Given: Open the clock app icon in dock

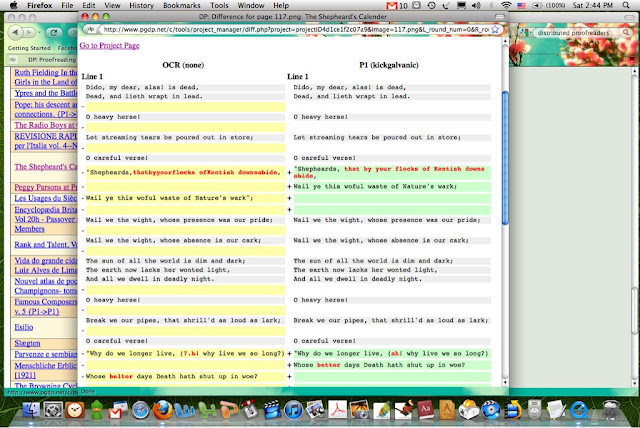Looking at the screenshot, I should (x=75, y=410).
